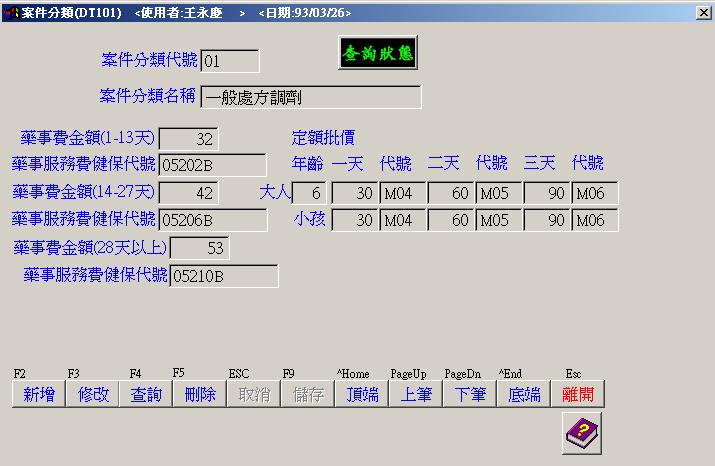Viewport: 715px width, 466px height.
Task: Close the window with the title bar X
Action: point(703,12)
